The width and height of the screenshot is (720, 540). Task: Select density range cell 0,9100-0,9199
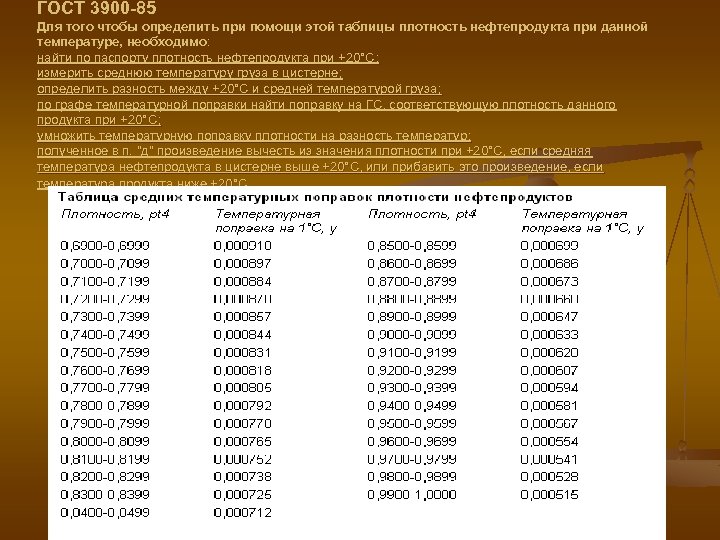[412, 353]
